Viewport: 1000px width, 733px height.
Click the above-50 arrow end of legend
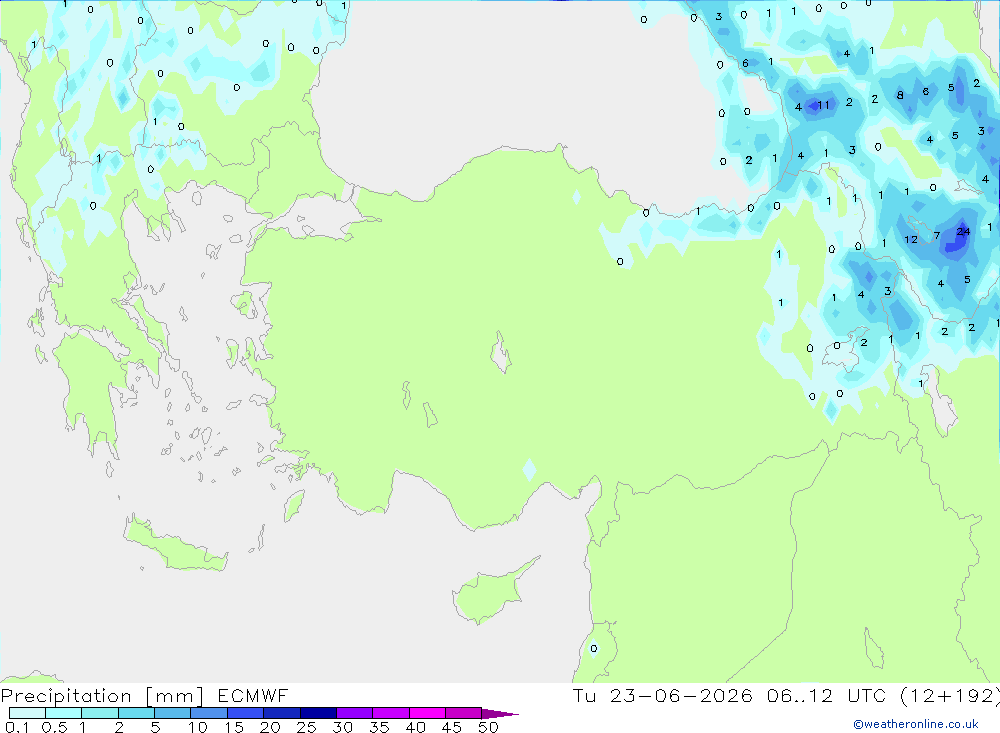500,714
